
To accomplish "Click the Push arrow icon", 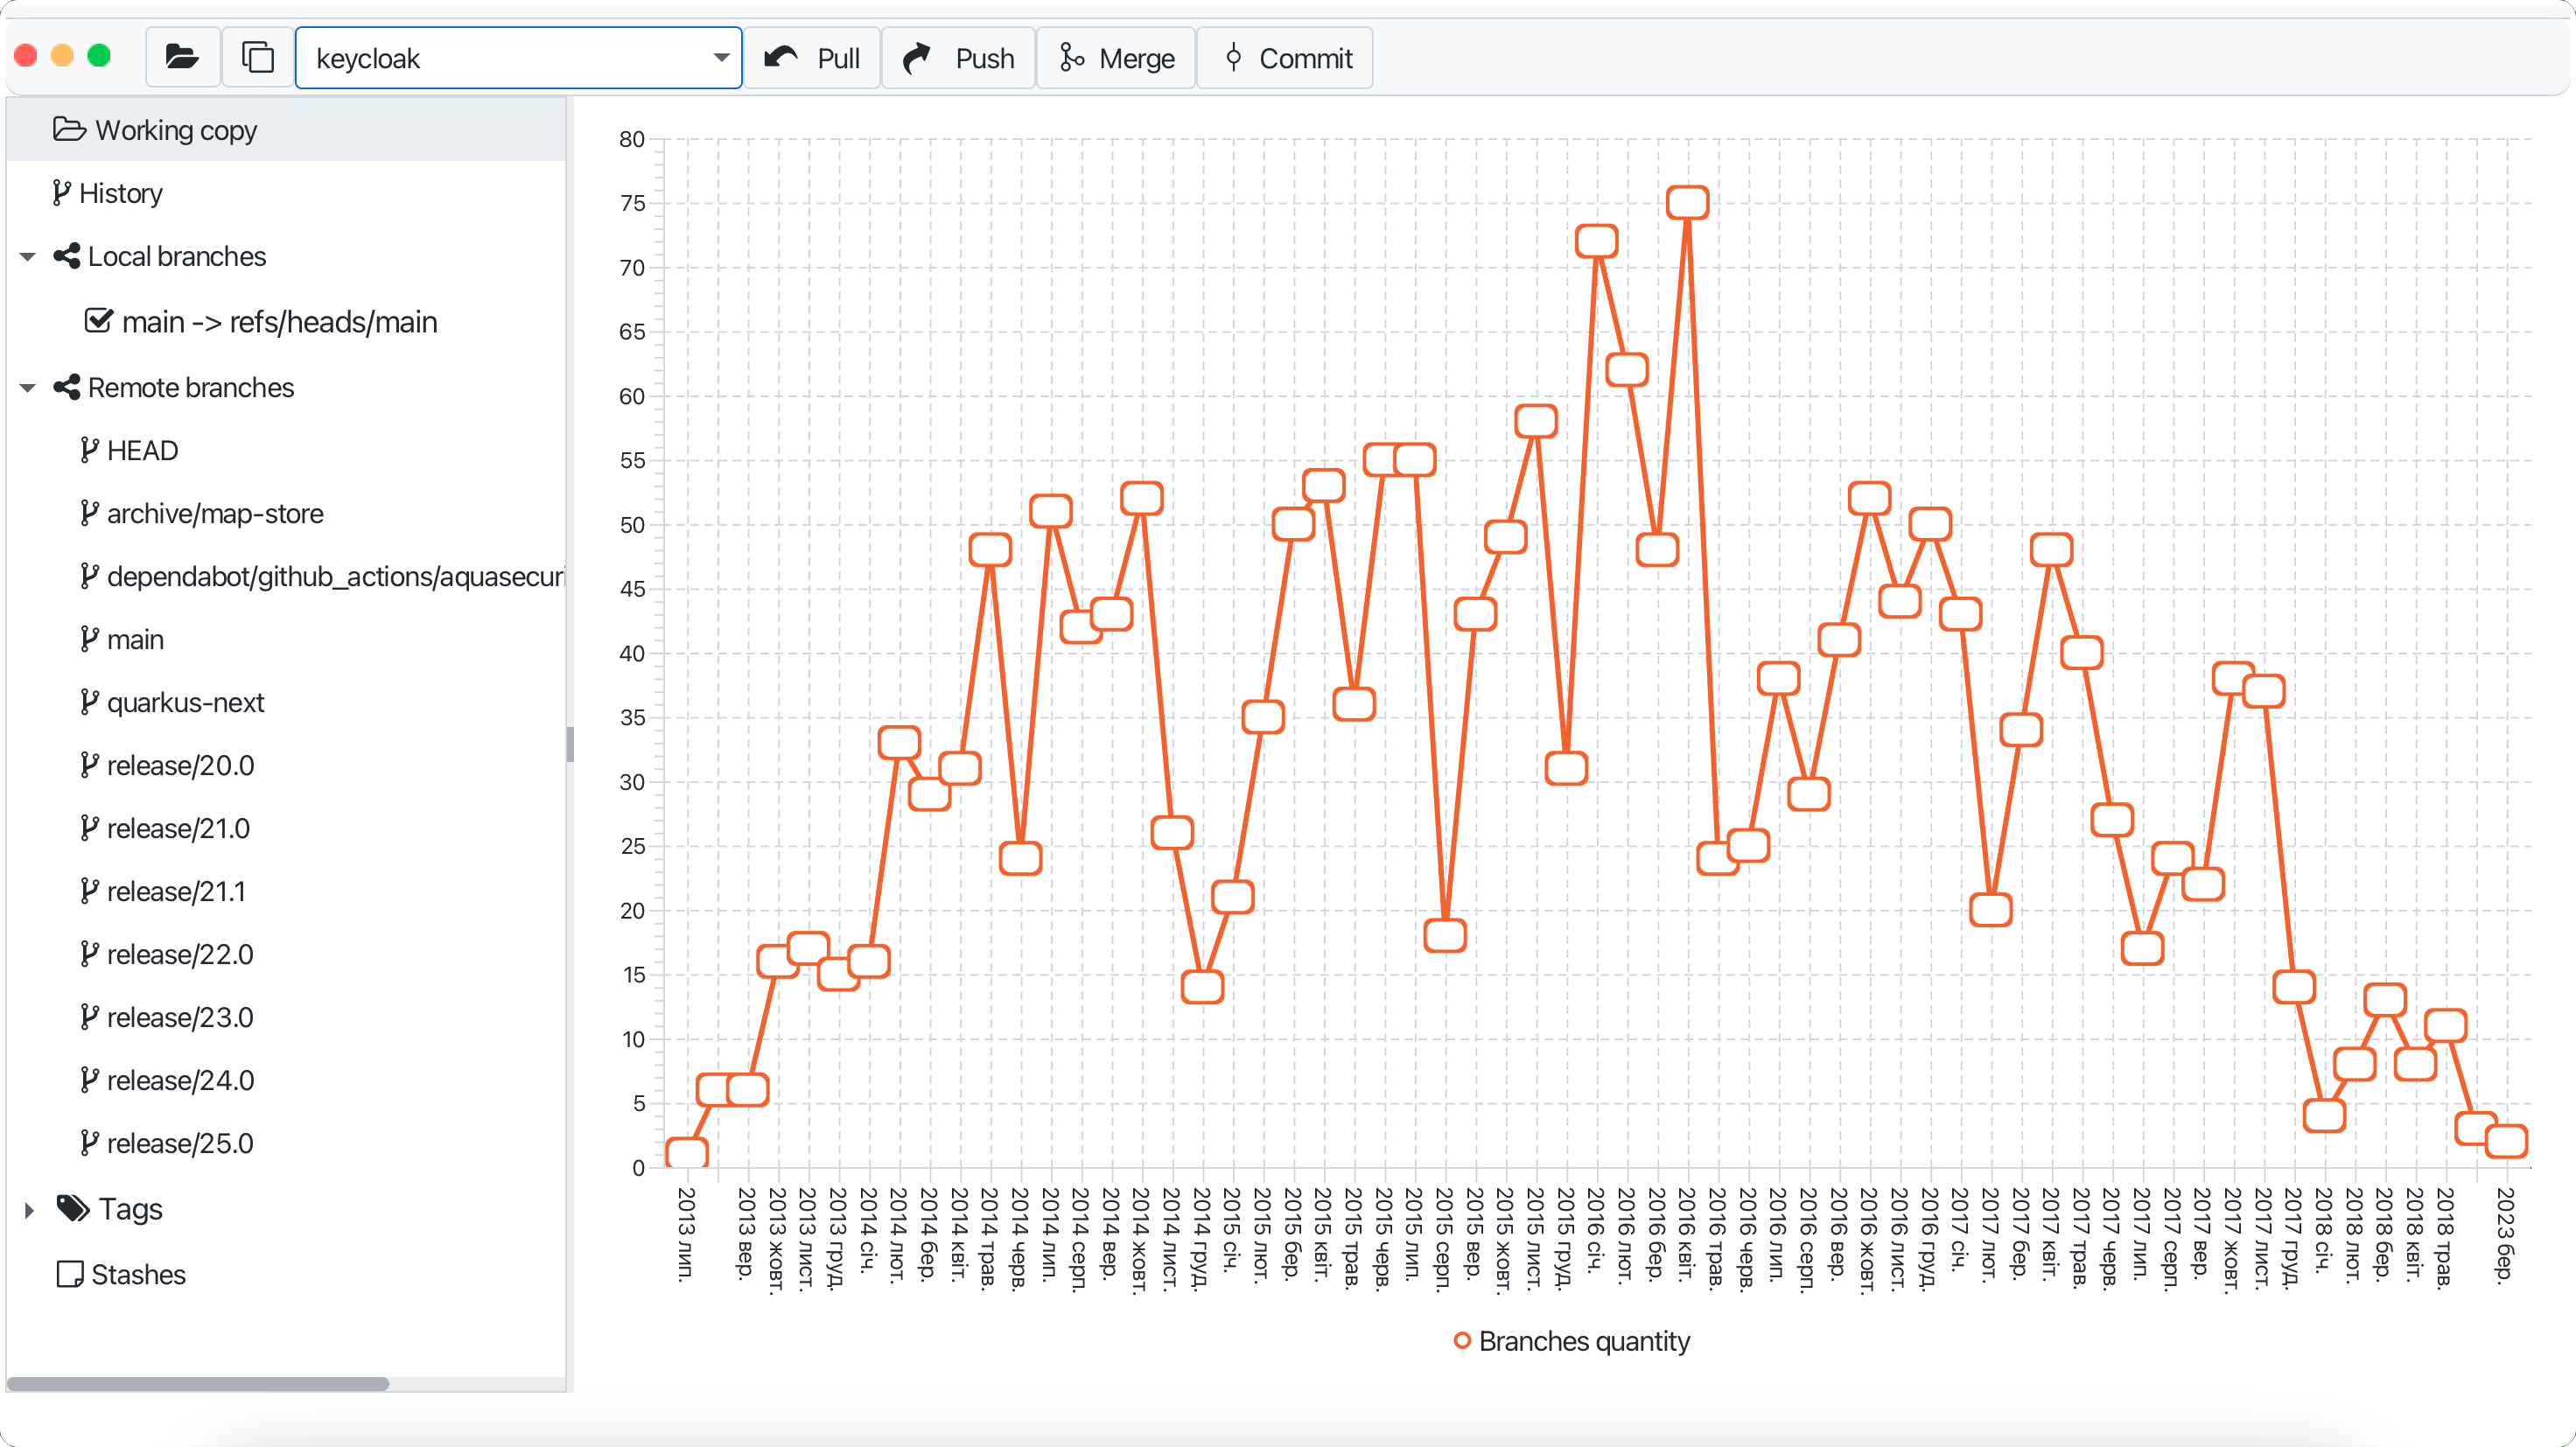I will point(917,57).
